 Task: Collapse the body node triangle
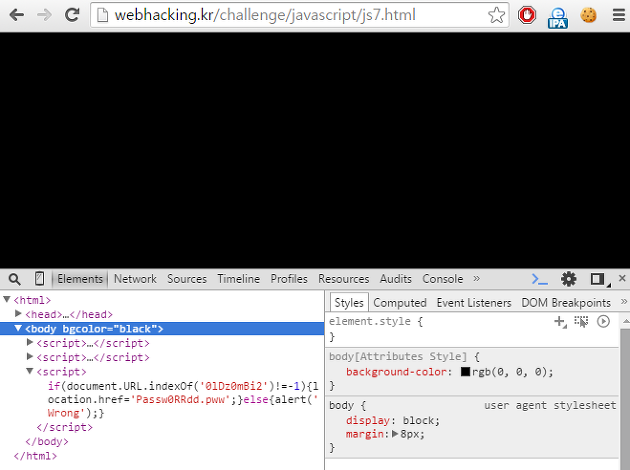click(x=18, y=328)
